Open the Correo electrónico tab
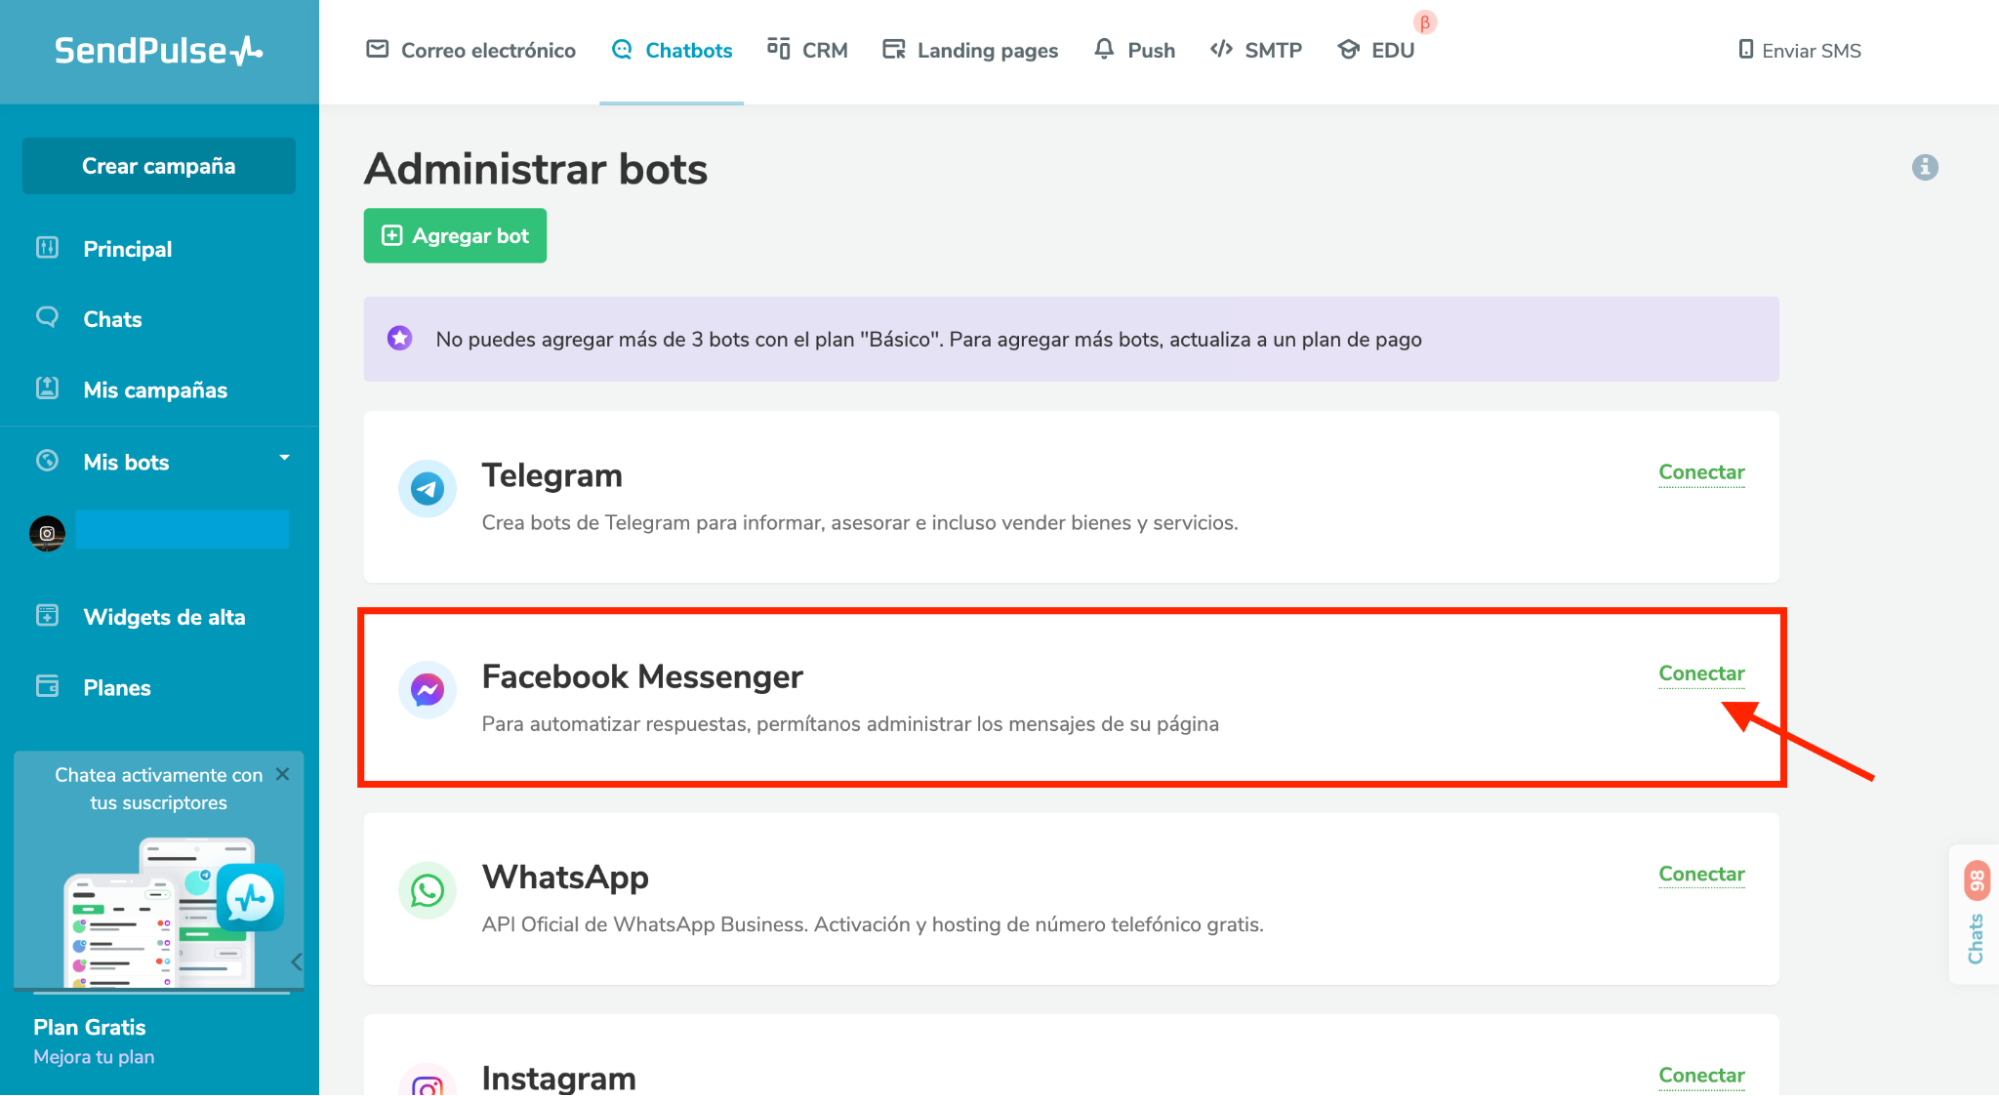 [471, 50]
